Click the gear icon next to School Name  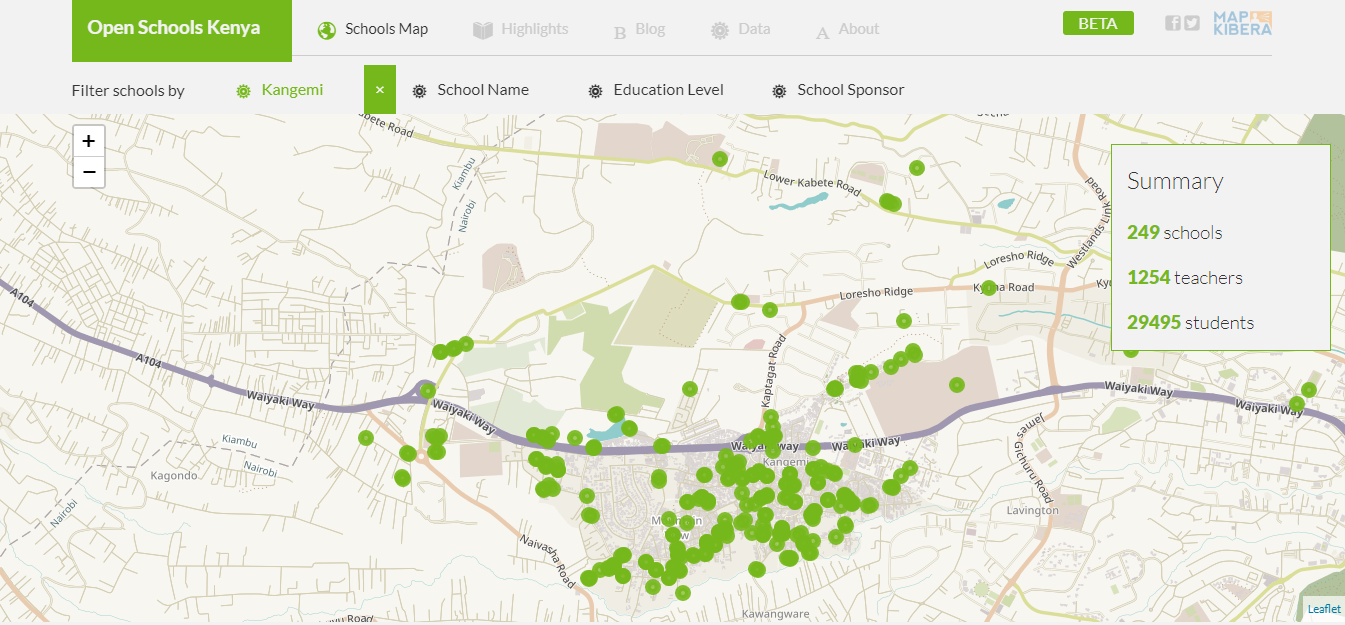419,91
